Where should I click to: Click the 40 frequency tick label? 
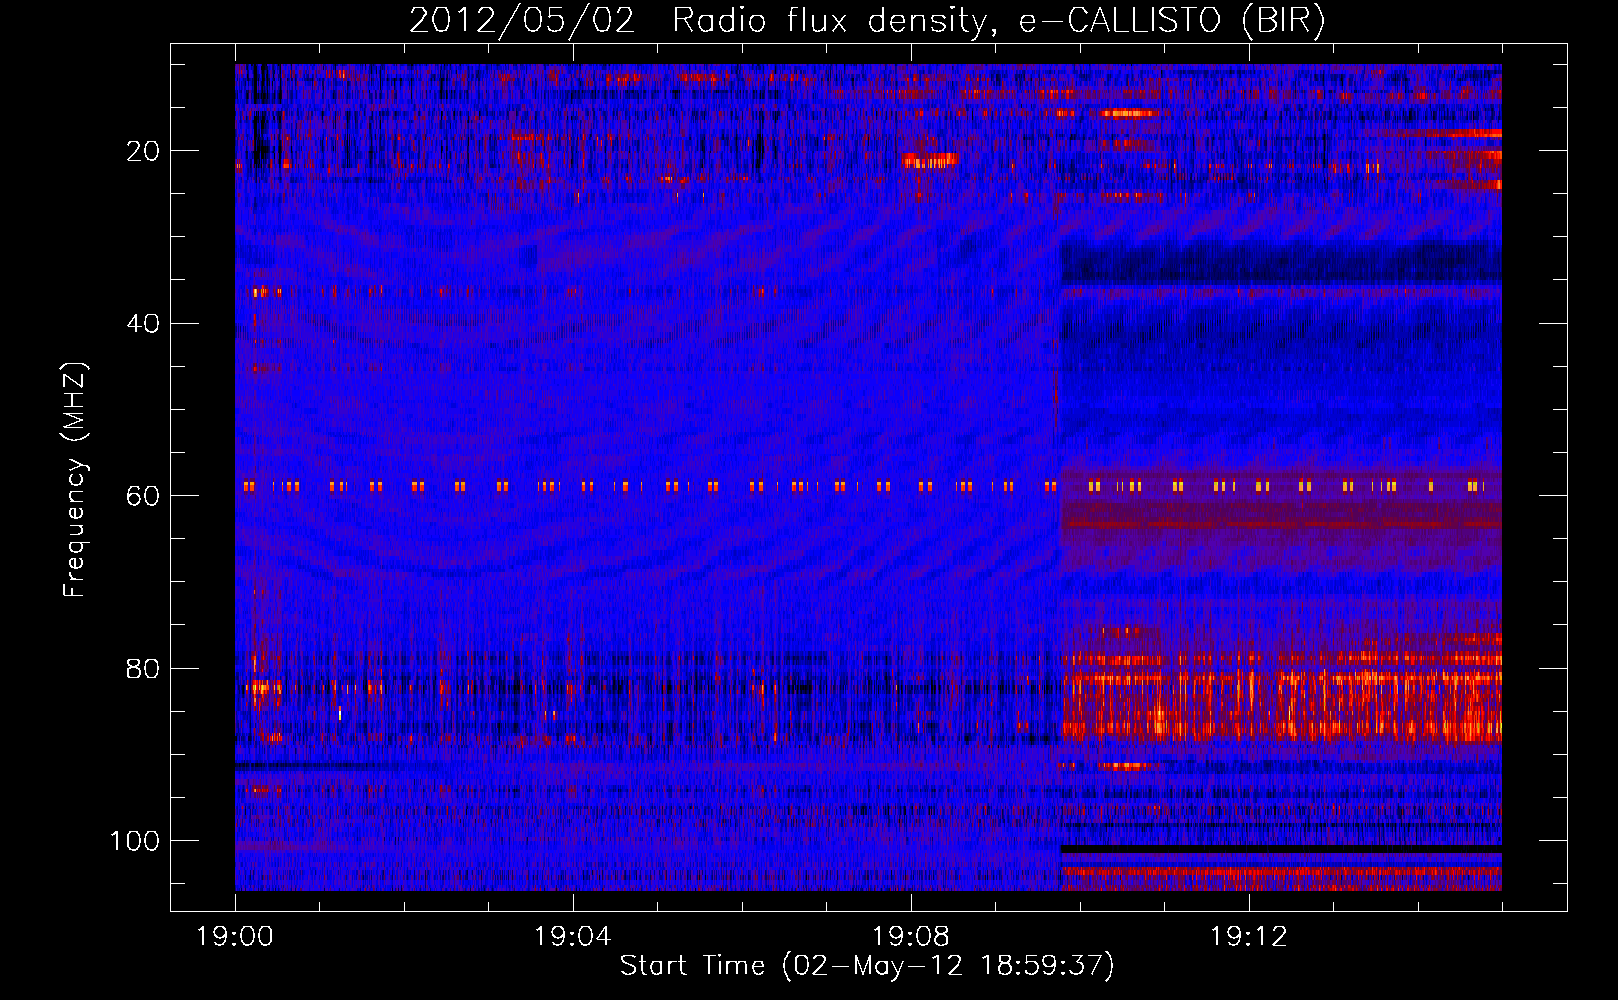pyautogui.click(x=143, y=324)
